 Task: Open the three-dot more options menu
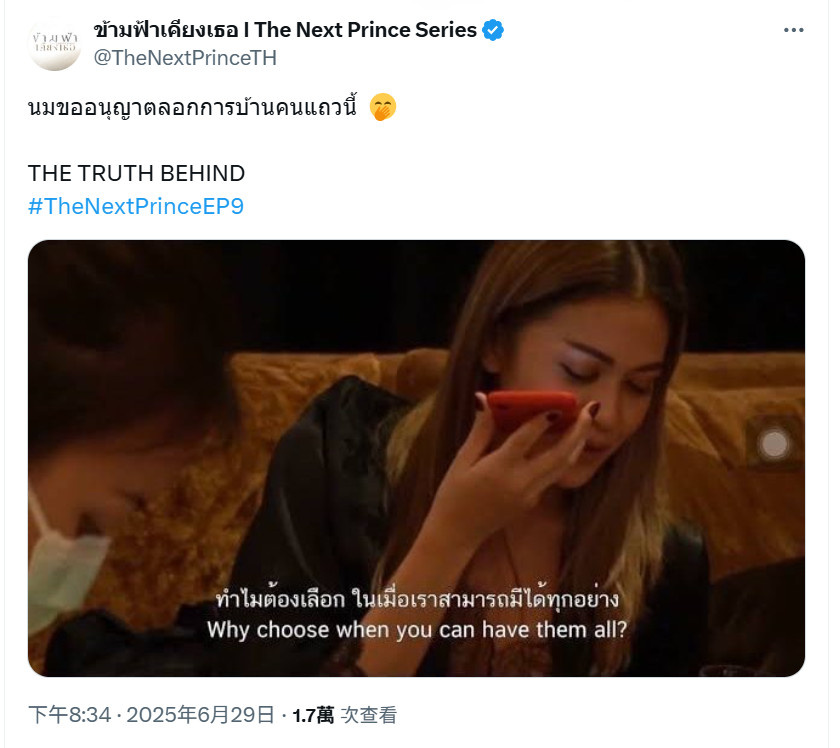tap(793, 30)
